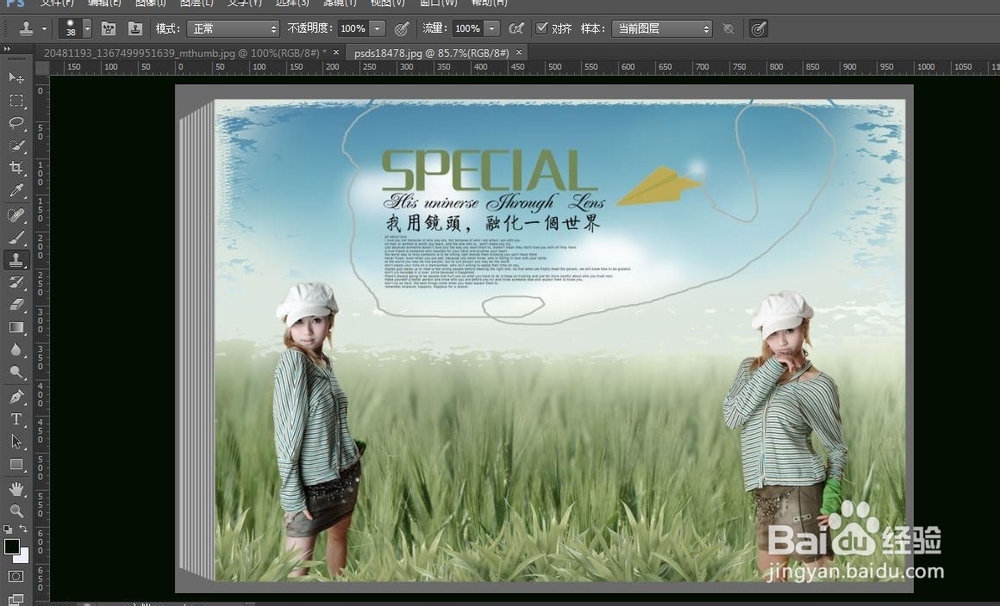Open the 模式 blending mode dropdown
Screen dimensions: 1000x606
pyautogui.click(x=232, y=29)
